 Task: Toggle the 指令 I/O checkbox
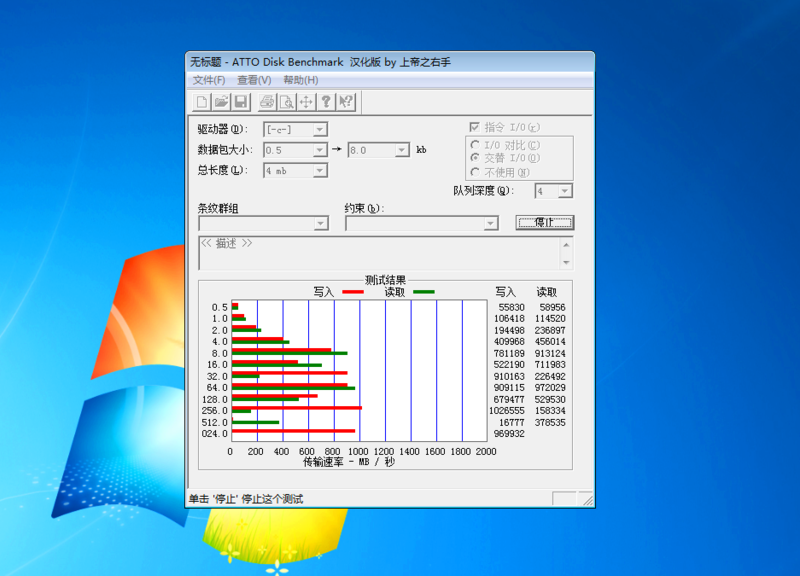(473, 127)
